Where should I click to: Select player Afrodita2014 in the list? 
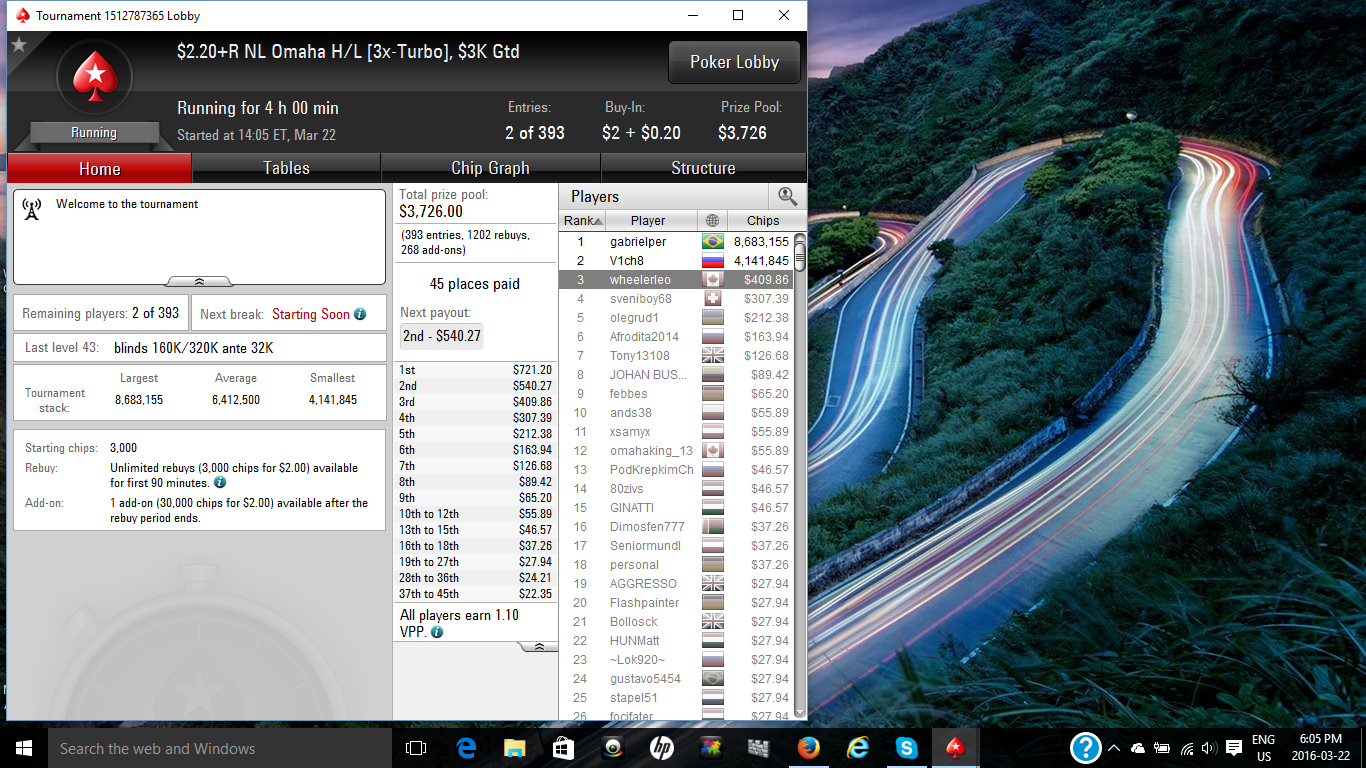pyautogui.click(x=676, y=337)
